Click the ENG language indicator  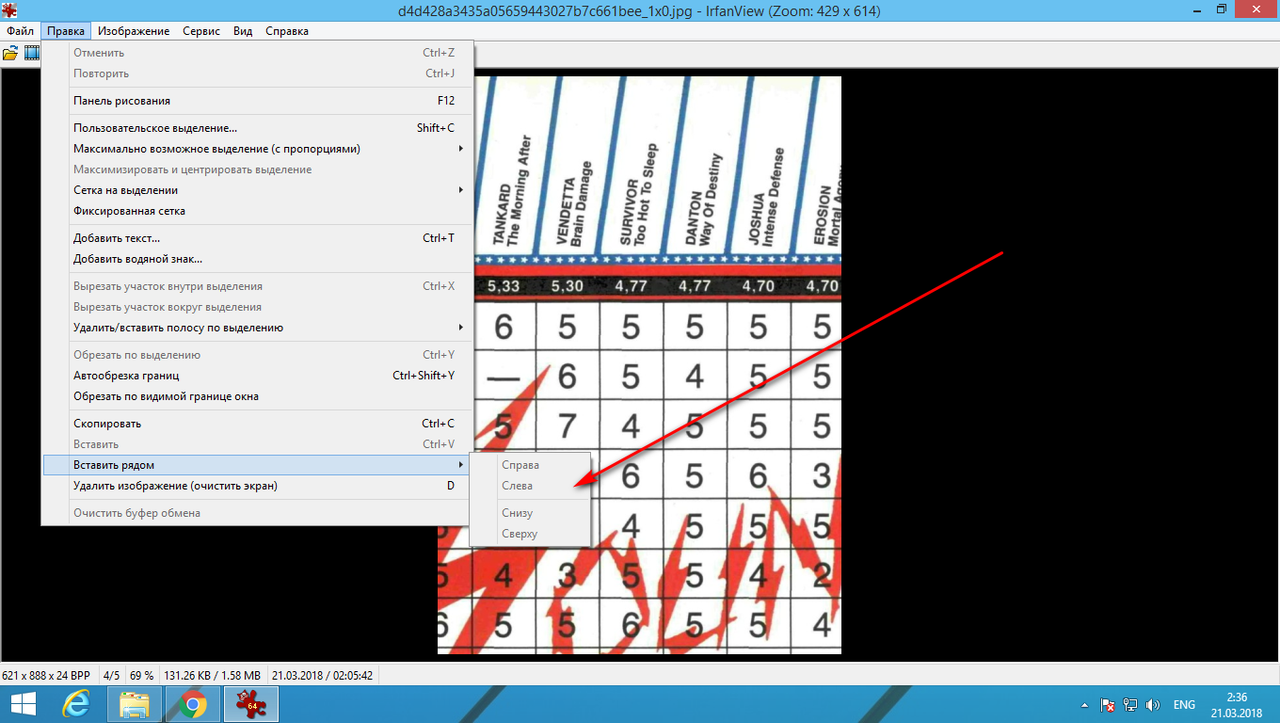1184,705
